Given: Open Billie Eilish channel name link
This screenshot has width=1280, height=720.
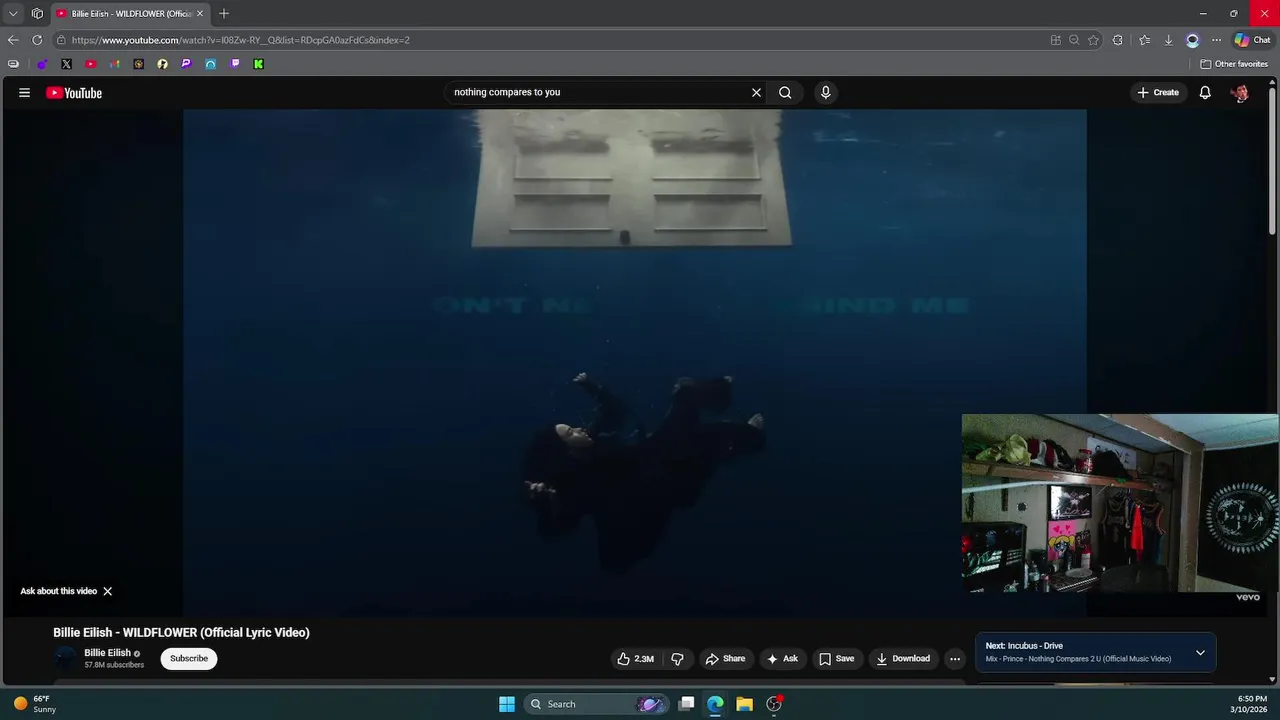Looking at the screenshot, I should tap(107, 653).
